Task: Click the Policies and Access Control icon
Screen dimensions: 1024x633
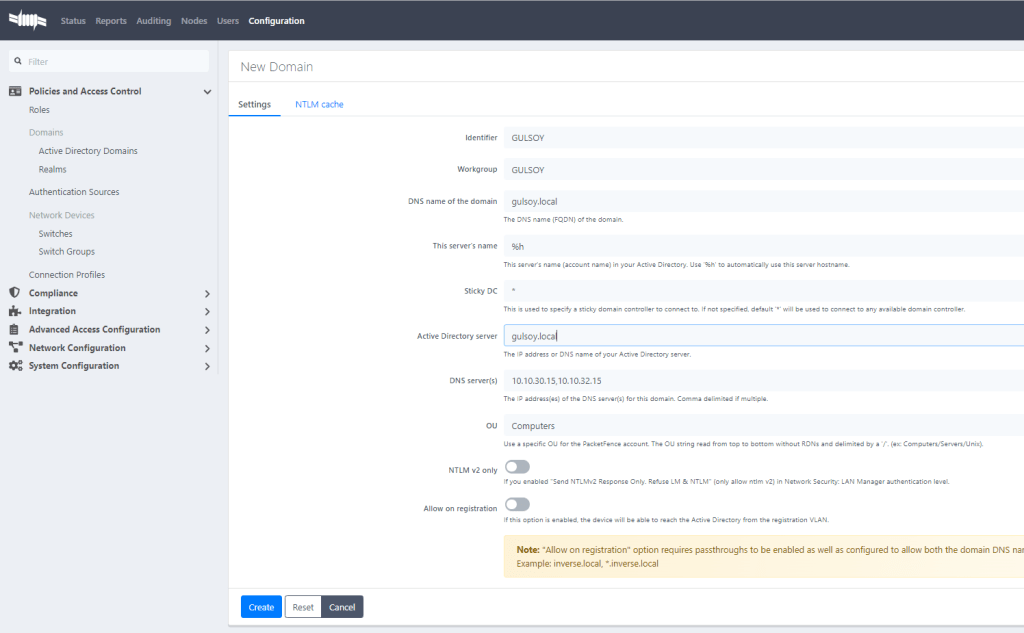Action: coord(15,91)
